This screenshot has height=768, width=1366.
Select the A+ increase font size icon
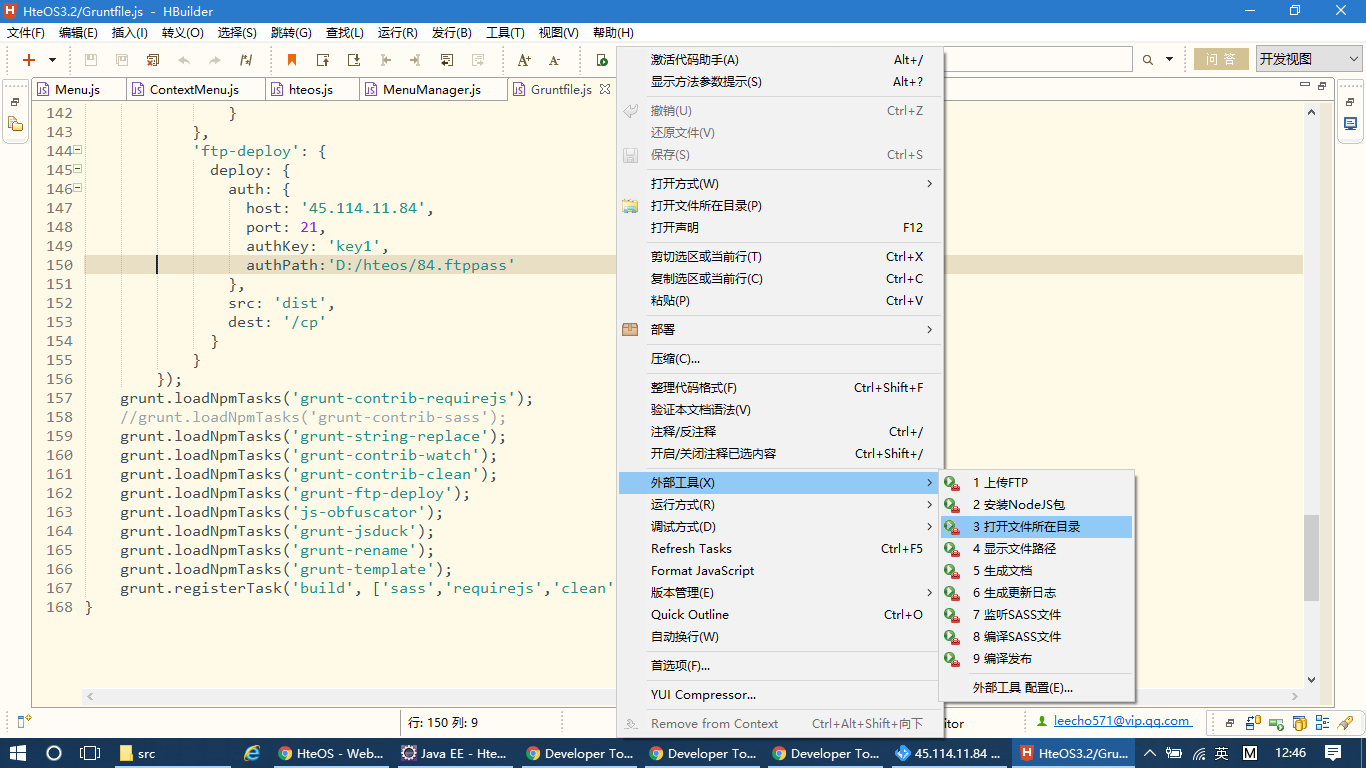[x=524, y=60]
